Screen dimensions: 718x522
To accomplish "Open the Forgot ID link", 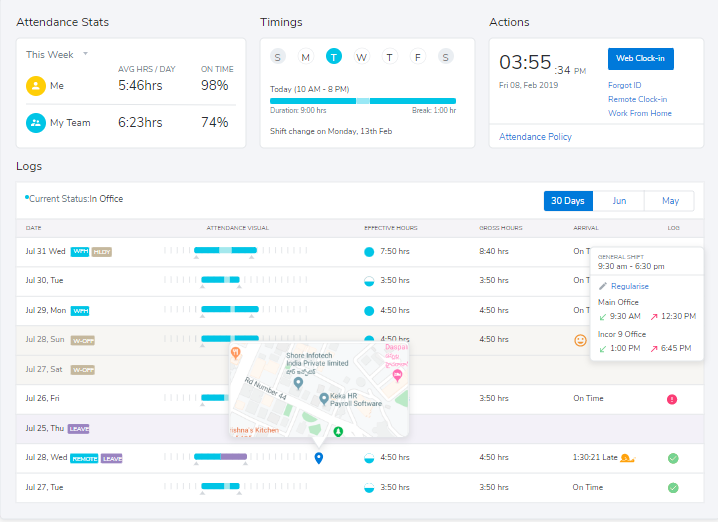I will click(x=625, y=85).
